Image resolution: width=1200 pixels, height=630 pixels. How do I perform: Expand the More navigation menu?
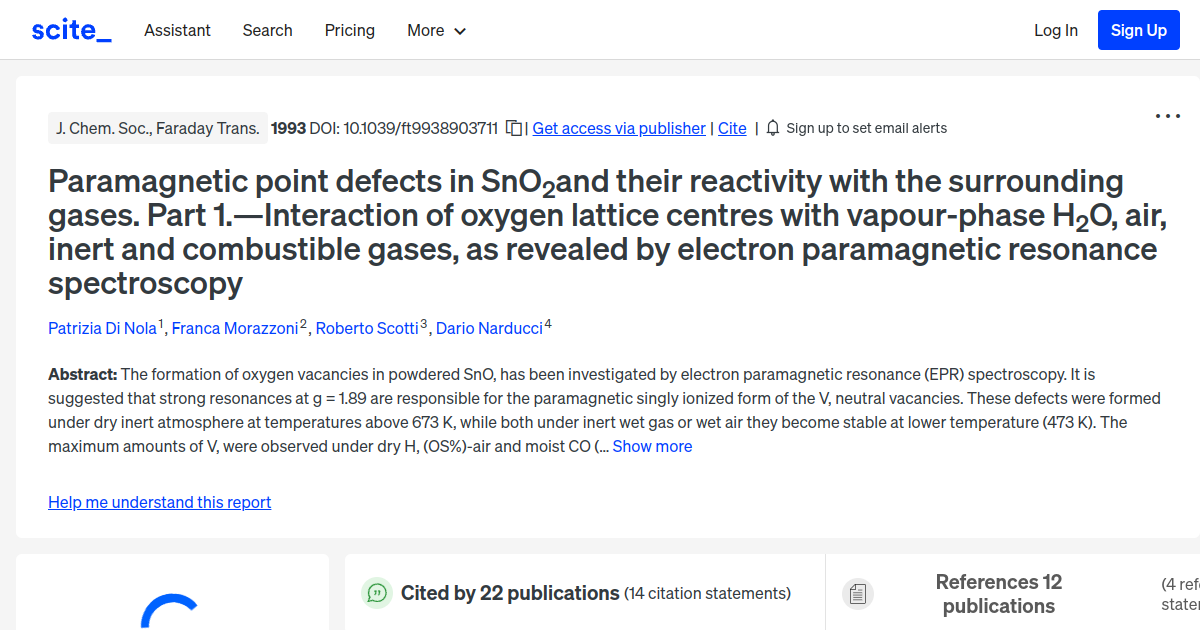point(436,30)
